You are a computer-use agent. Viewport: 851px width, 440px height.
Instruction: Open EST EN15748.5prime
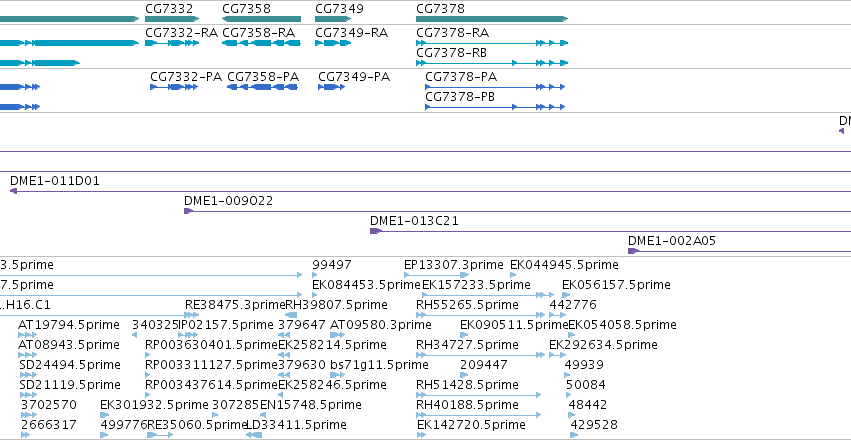point(310,405)
